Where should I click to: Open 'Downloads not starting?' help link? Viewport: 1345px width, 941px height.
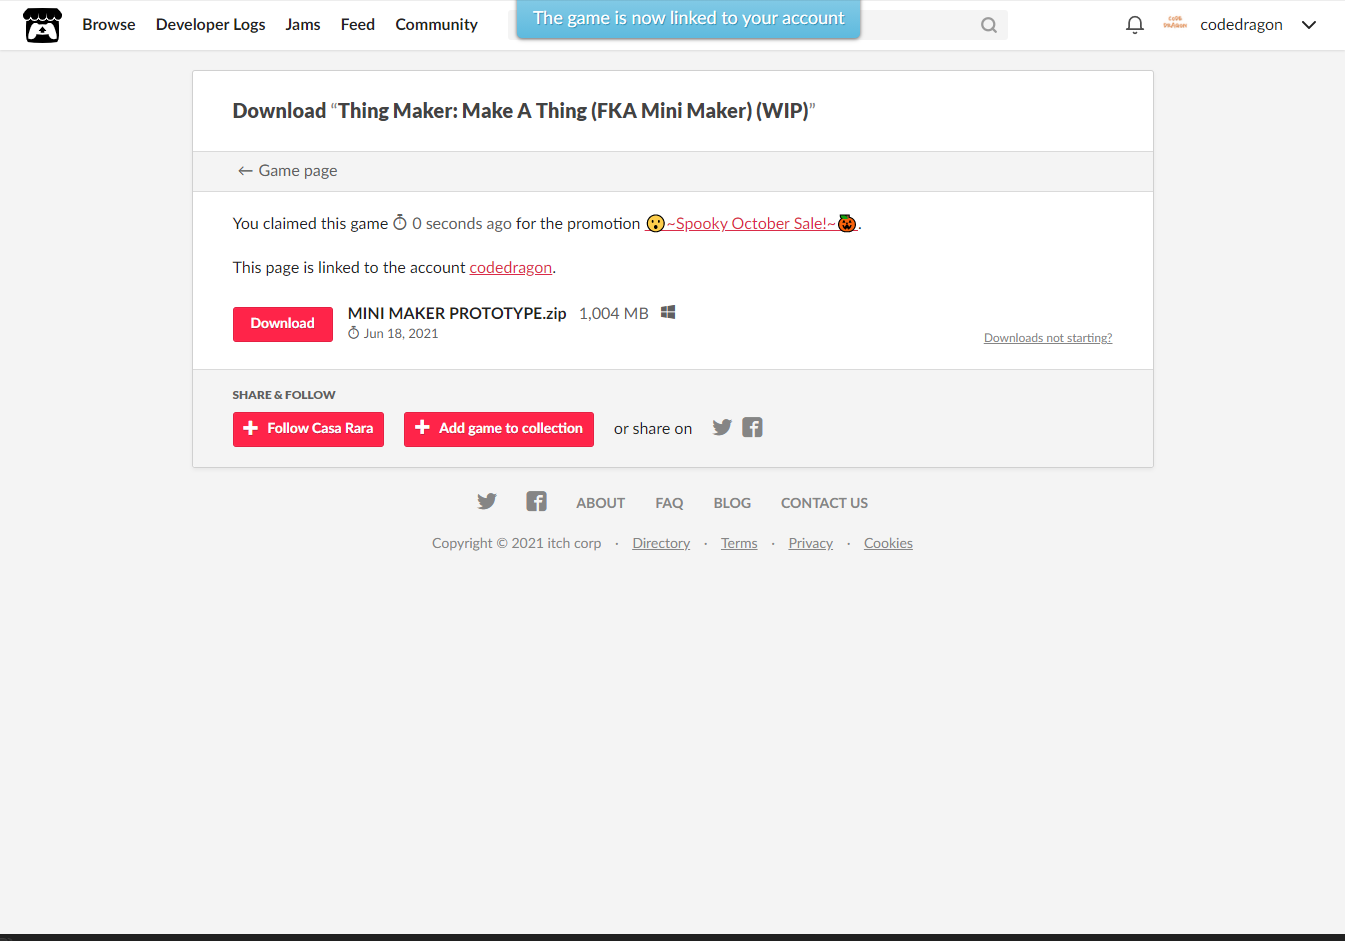coord(1048,338)
